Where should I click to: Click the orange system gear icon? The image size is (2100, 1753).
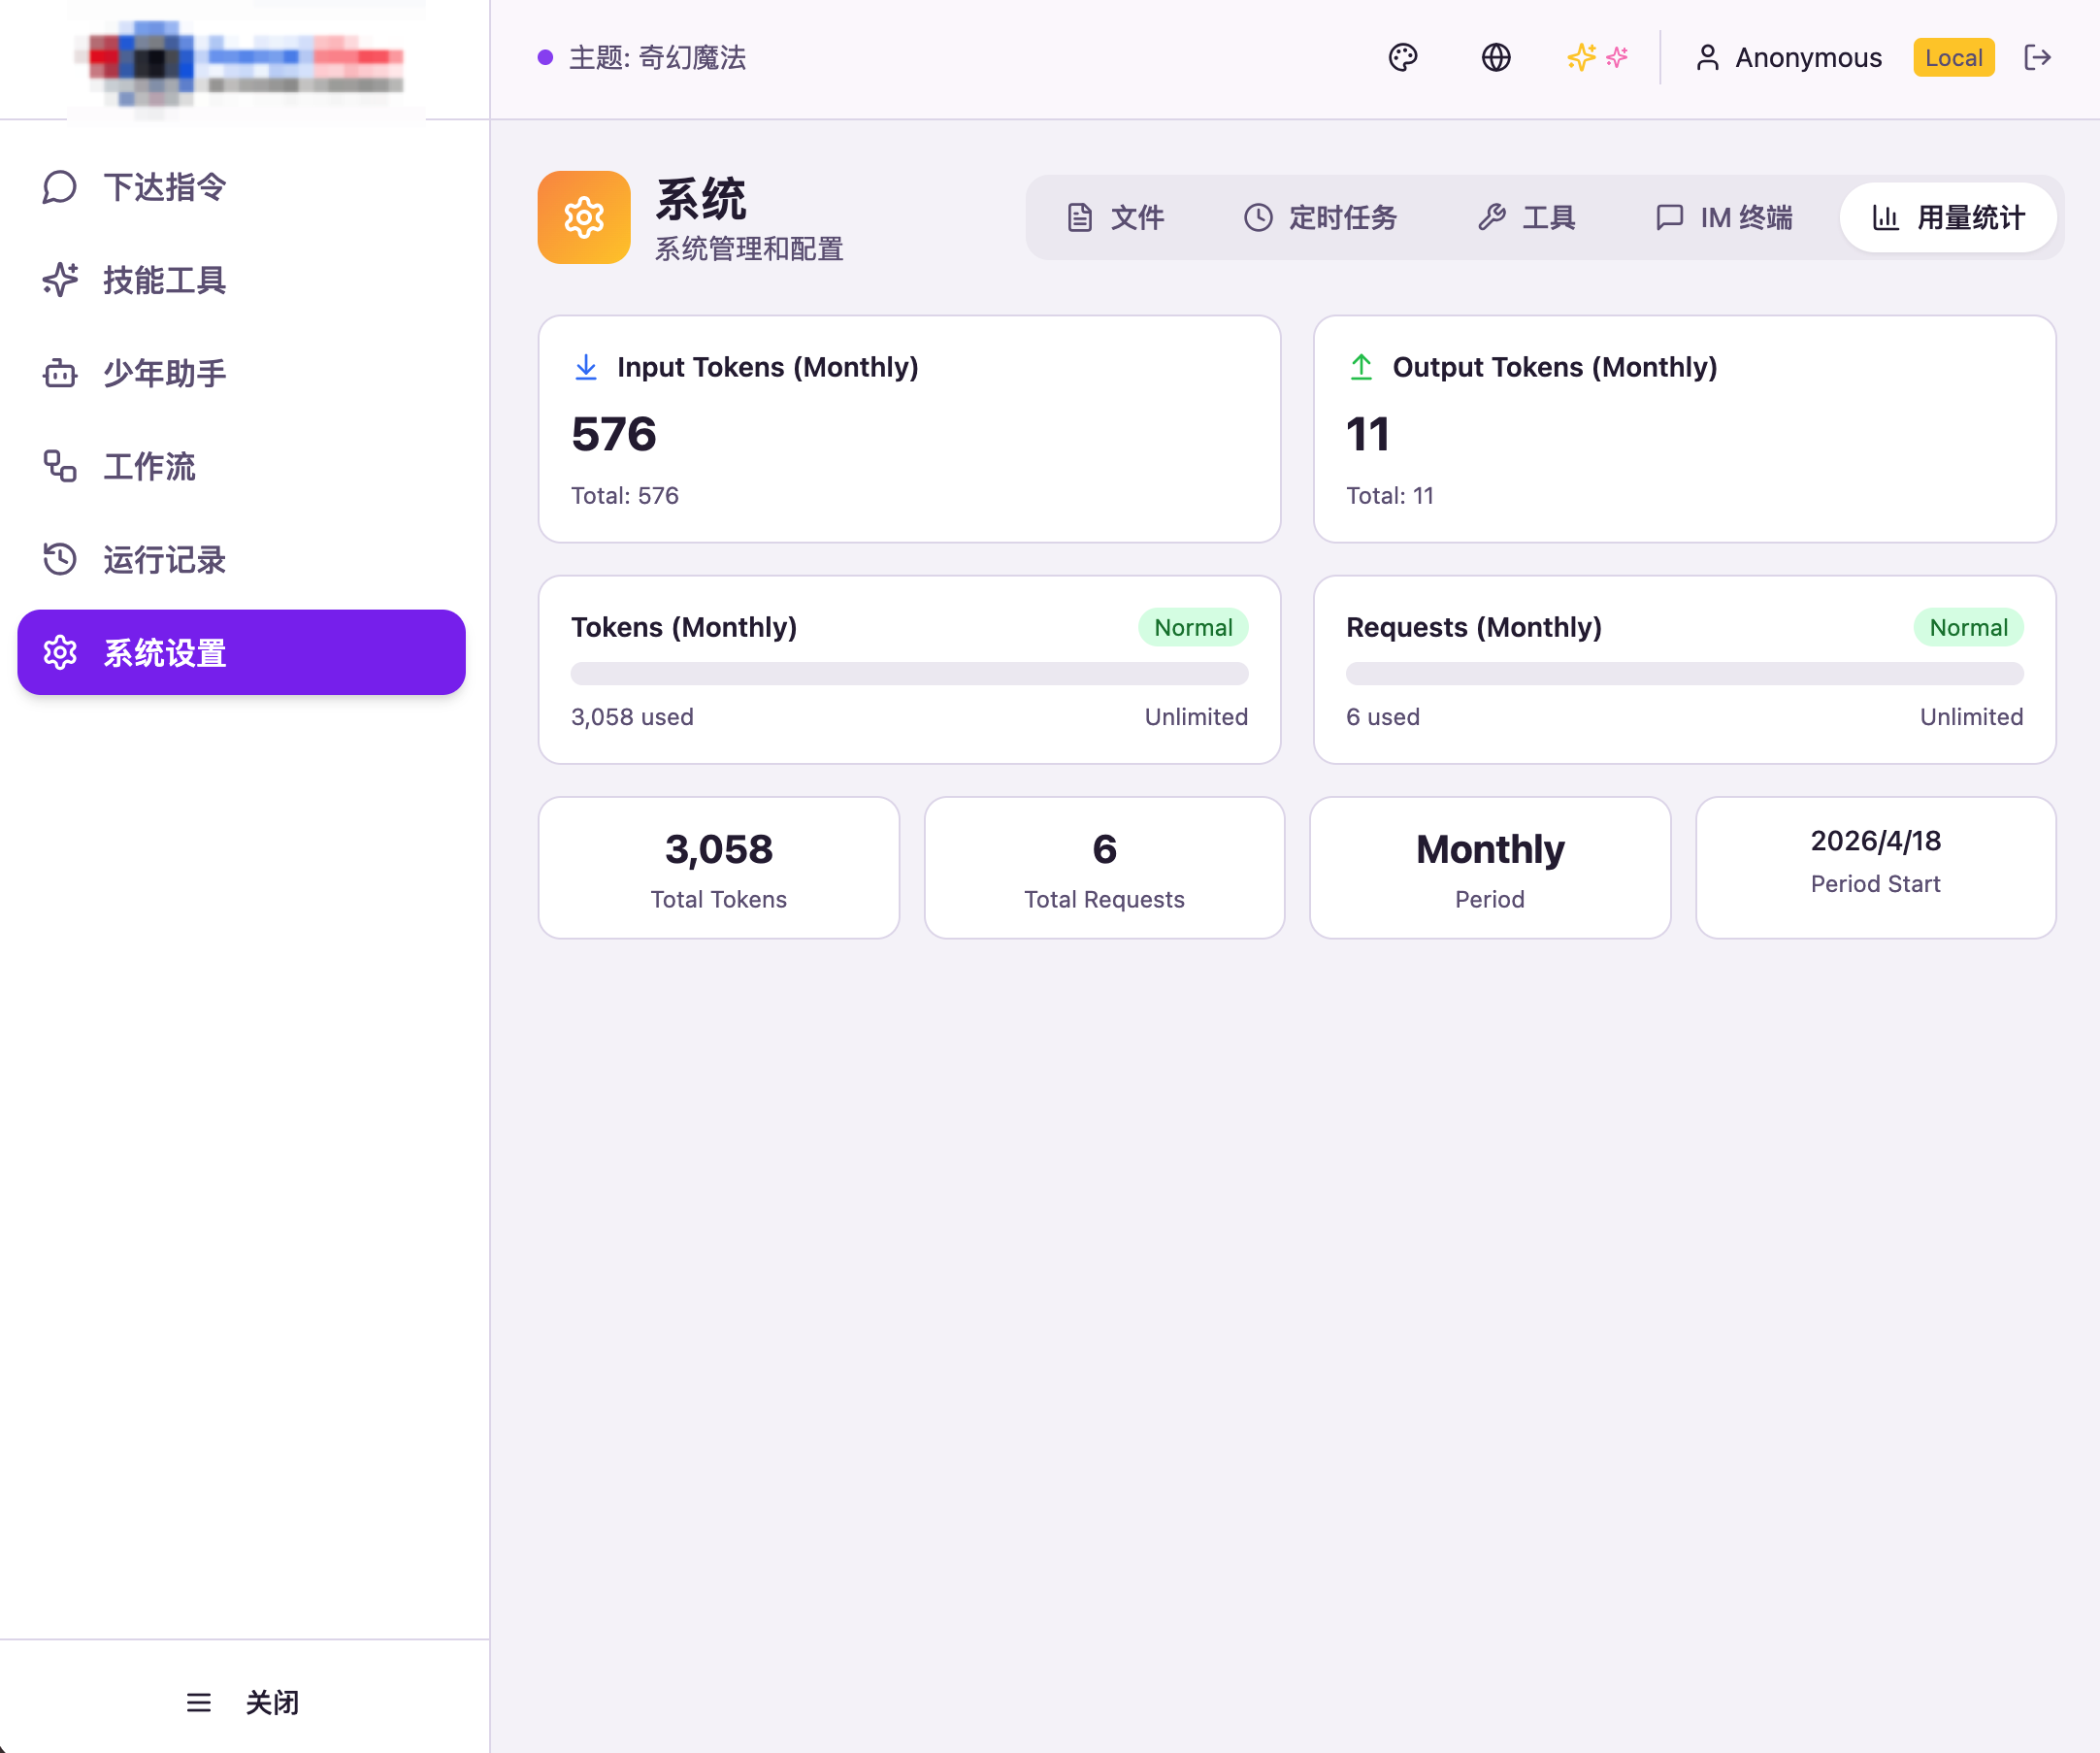[584, 217]
